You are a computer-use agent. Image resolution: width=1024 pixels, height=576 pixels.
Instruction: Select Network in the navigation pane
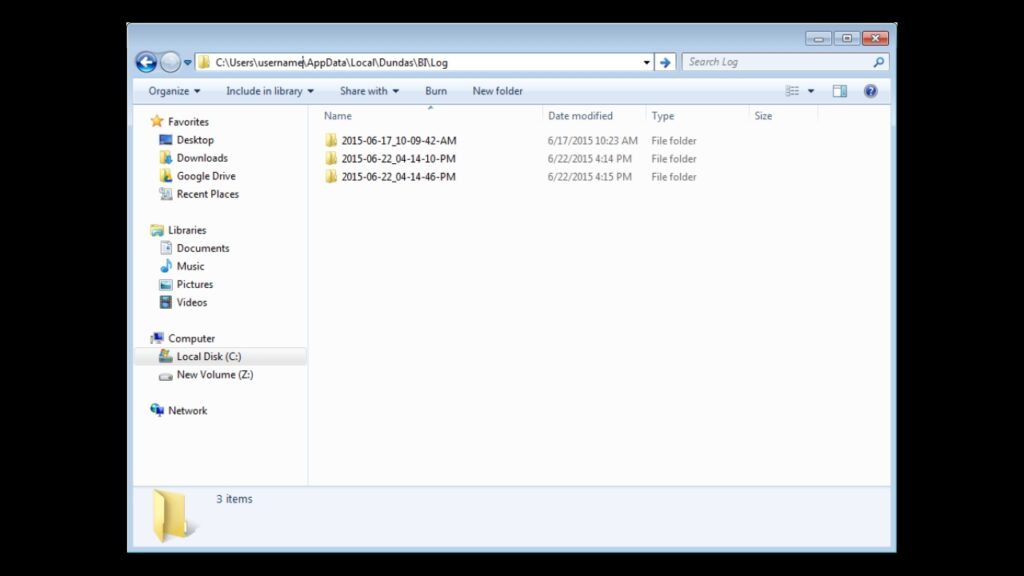click(x=187, y=411)
